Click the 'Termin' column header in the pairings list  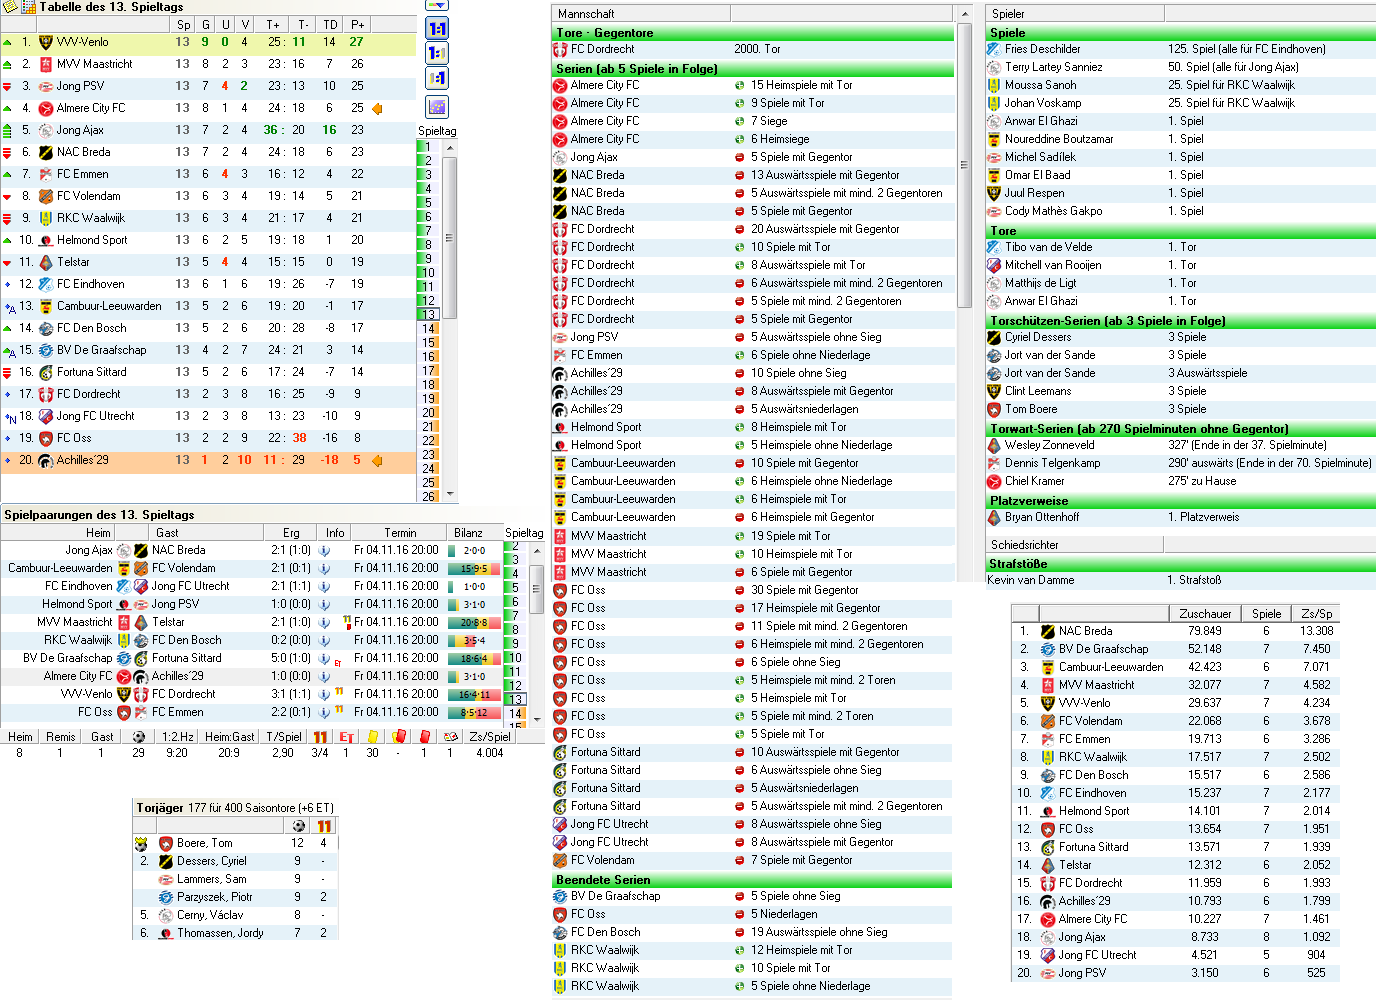[x=399, y=533]
